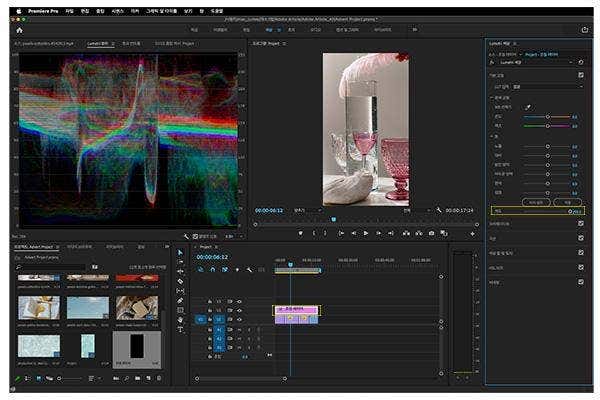Image resolution: width=600 pixels, height=400 pixels.
Task: Toggle V1 track eye visibility icon
Action: (x=239, y=319)
